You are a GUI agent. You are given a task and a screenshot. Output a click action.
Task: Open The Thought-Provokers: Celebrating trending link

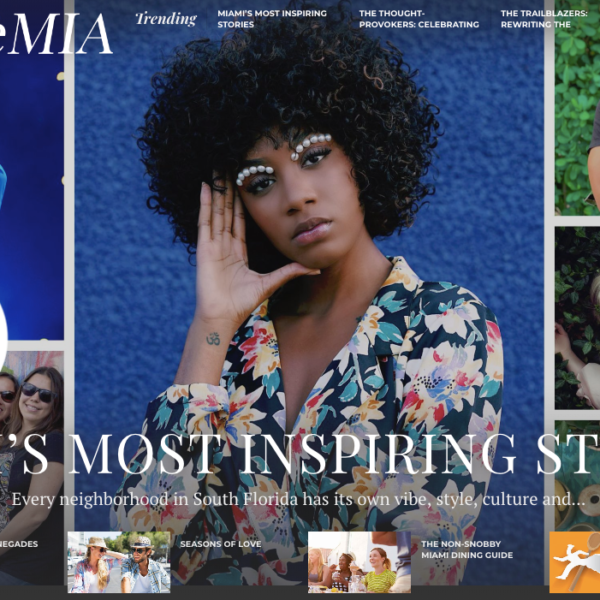tap(419, 19)
